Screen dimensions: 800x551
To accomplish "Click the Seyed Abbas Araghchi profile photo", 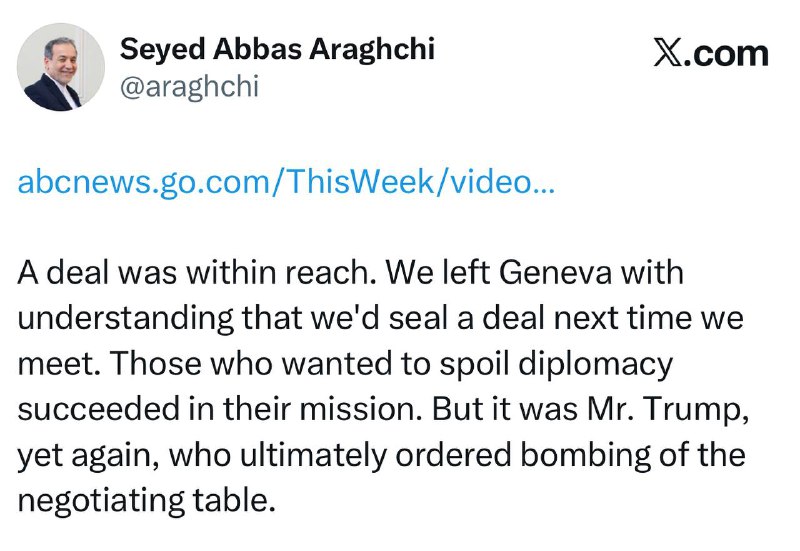I will pyautogui.click(x=61, y=67).
